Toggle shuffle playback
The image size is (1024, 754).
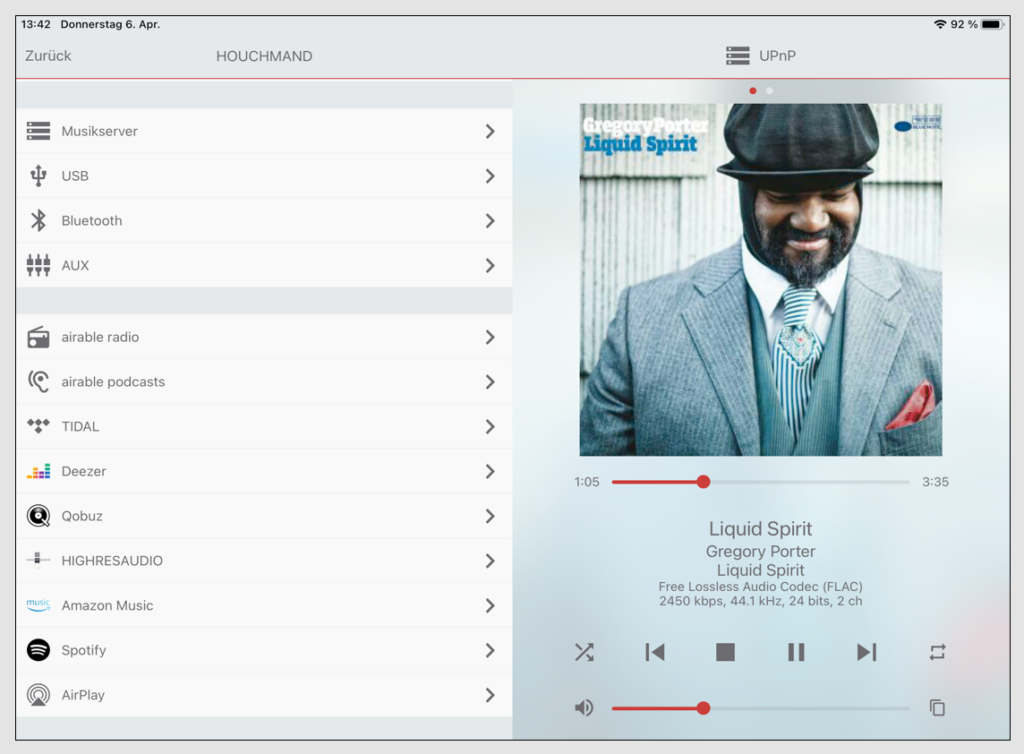584,652
